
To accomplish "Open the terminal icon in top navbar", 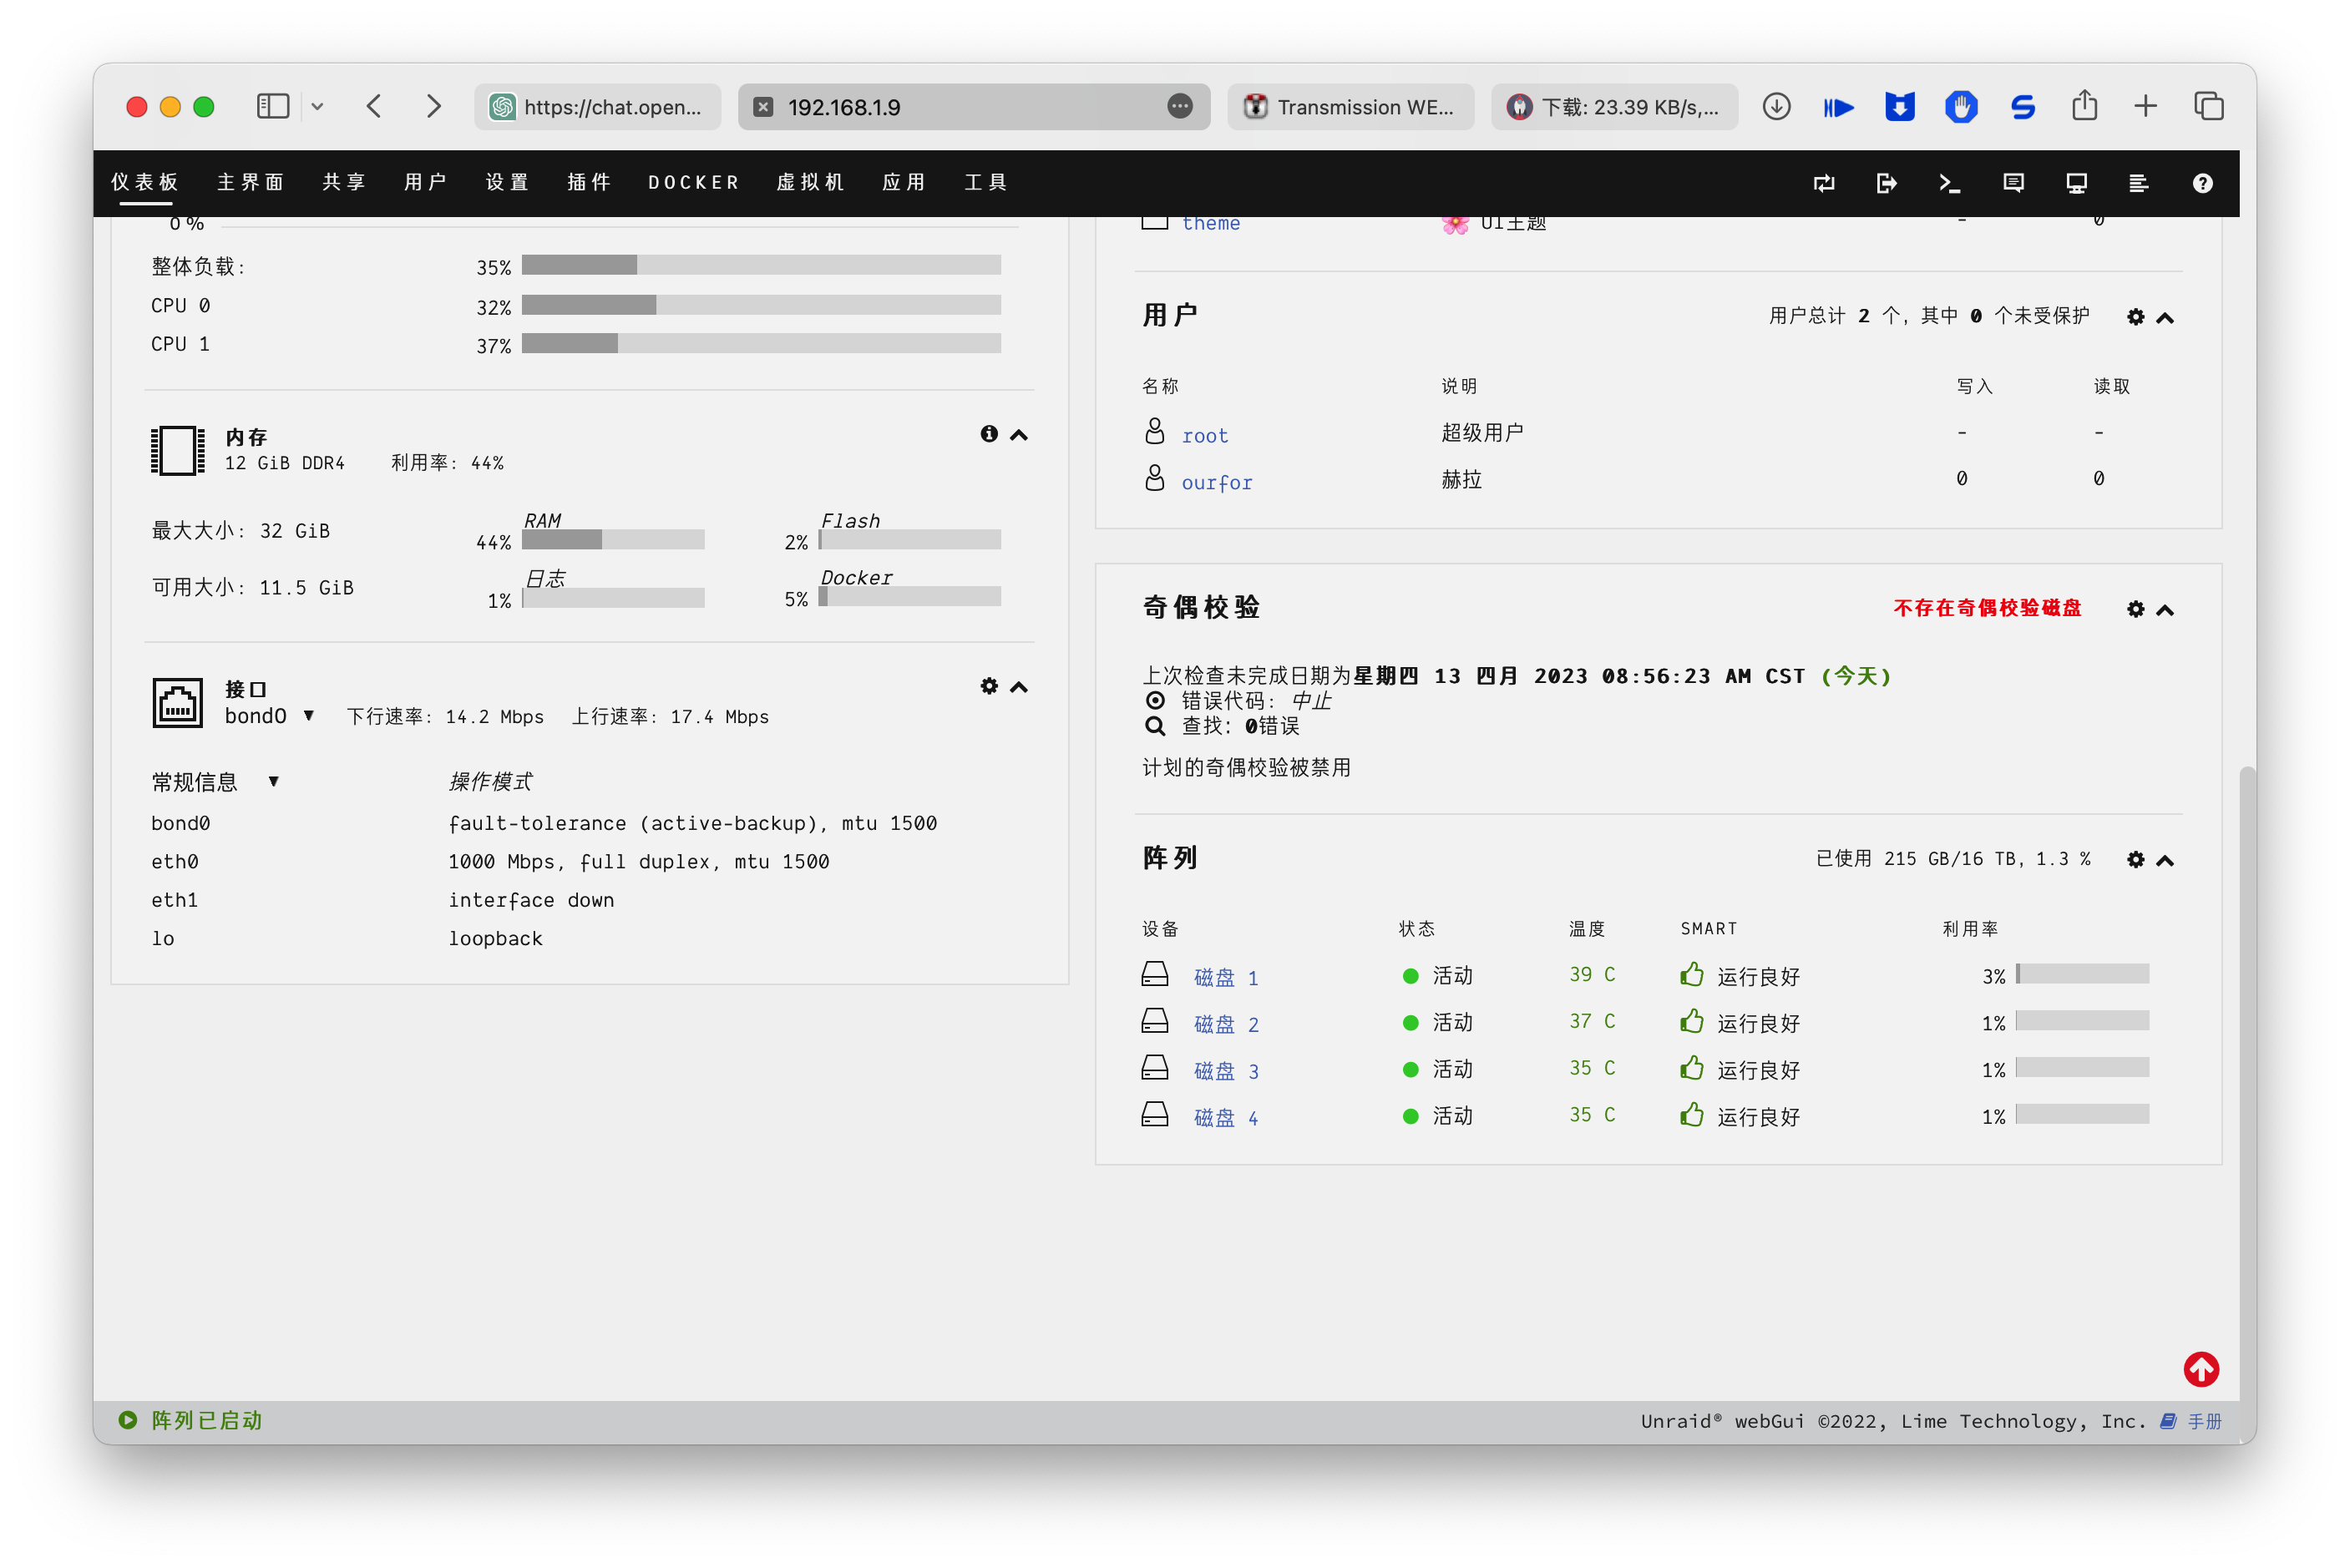I will coord(1949,183).
